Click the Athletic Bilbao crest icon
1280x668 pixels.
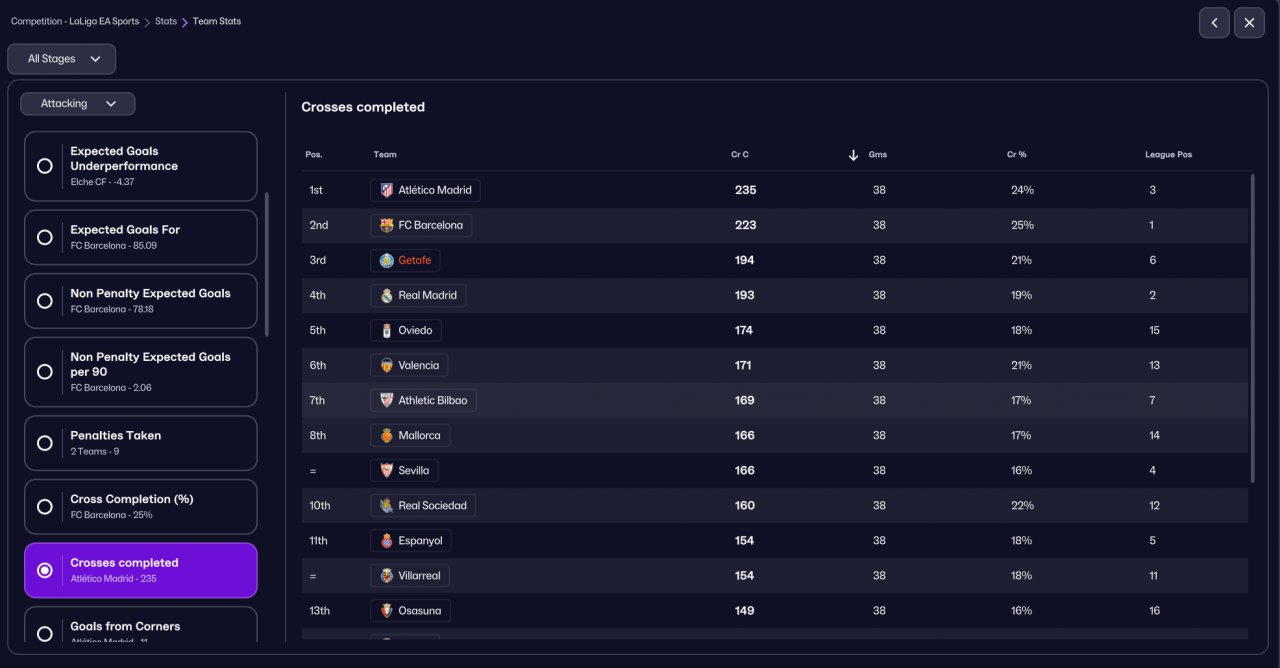[x=387, y=400]
